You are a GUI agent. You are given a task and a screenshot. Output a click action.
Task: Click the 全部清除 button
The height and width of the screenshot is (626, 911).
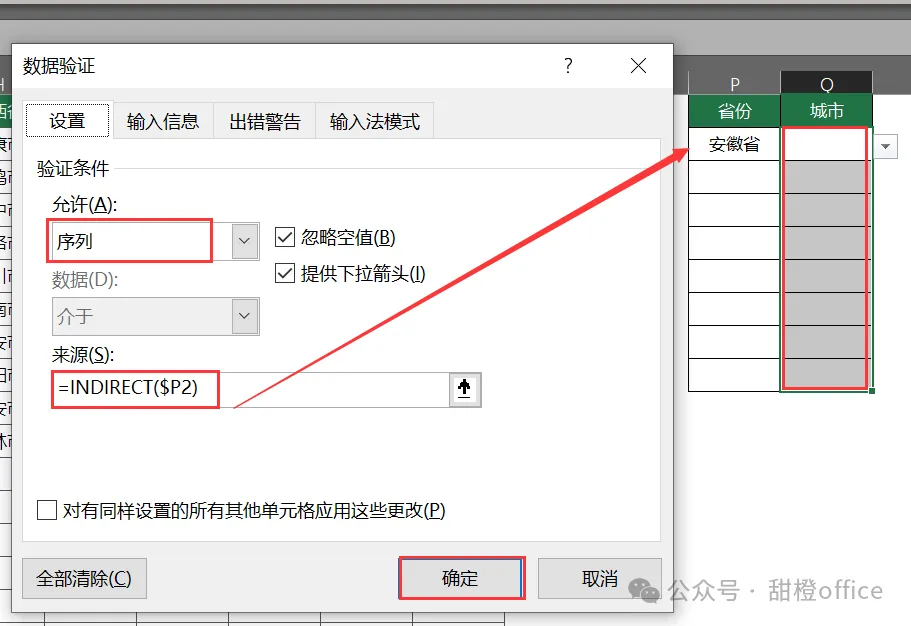(84, 578)
